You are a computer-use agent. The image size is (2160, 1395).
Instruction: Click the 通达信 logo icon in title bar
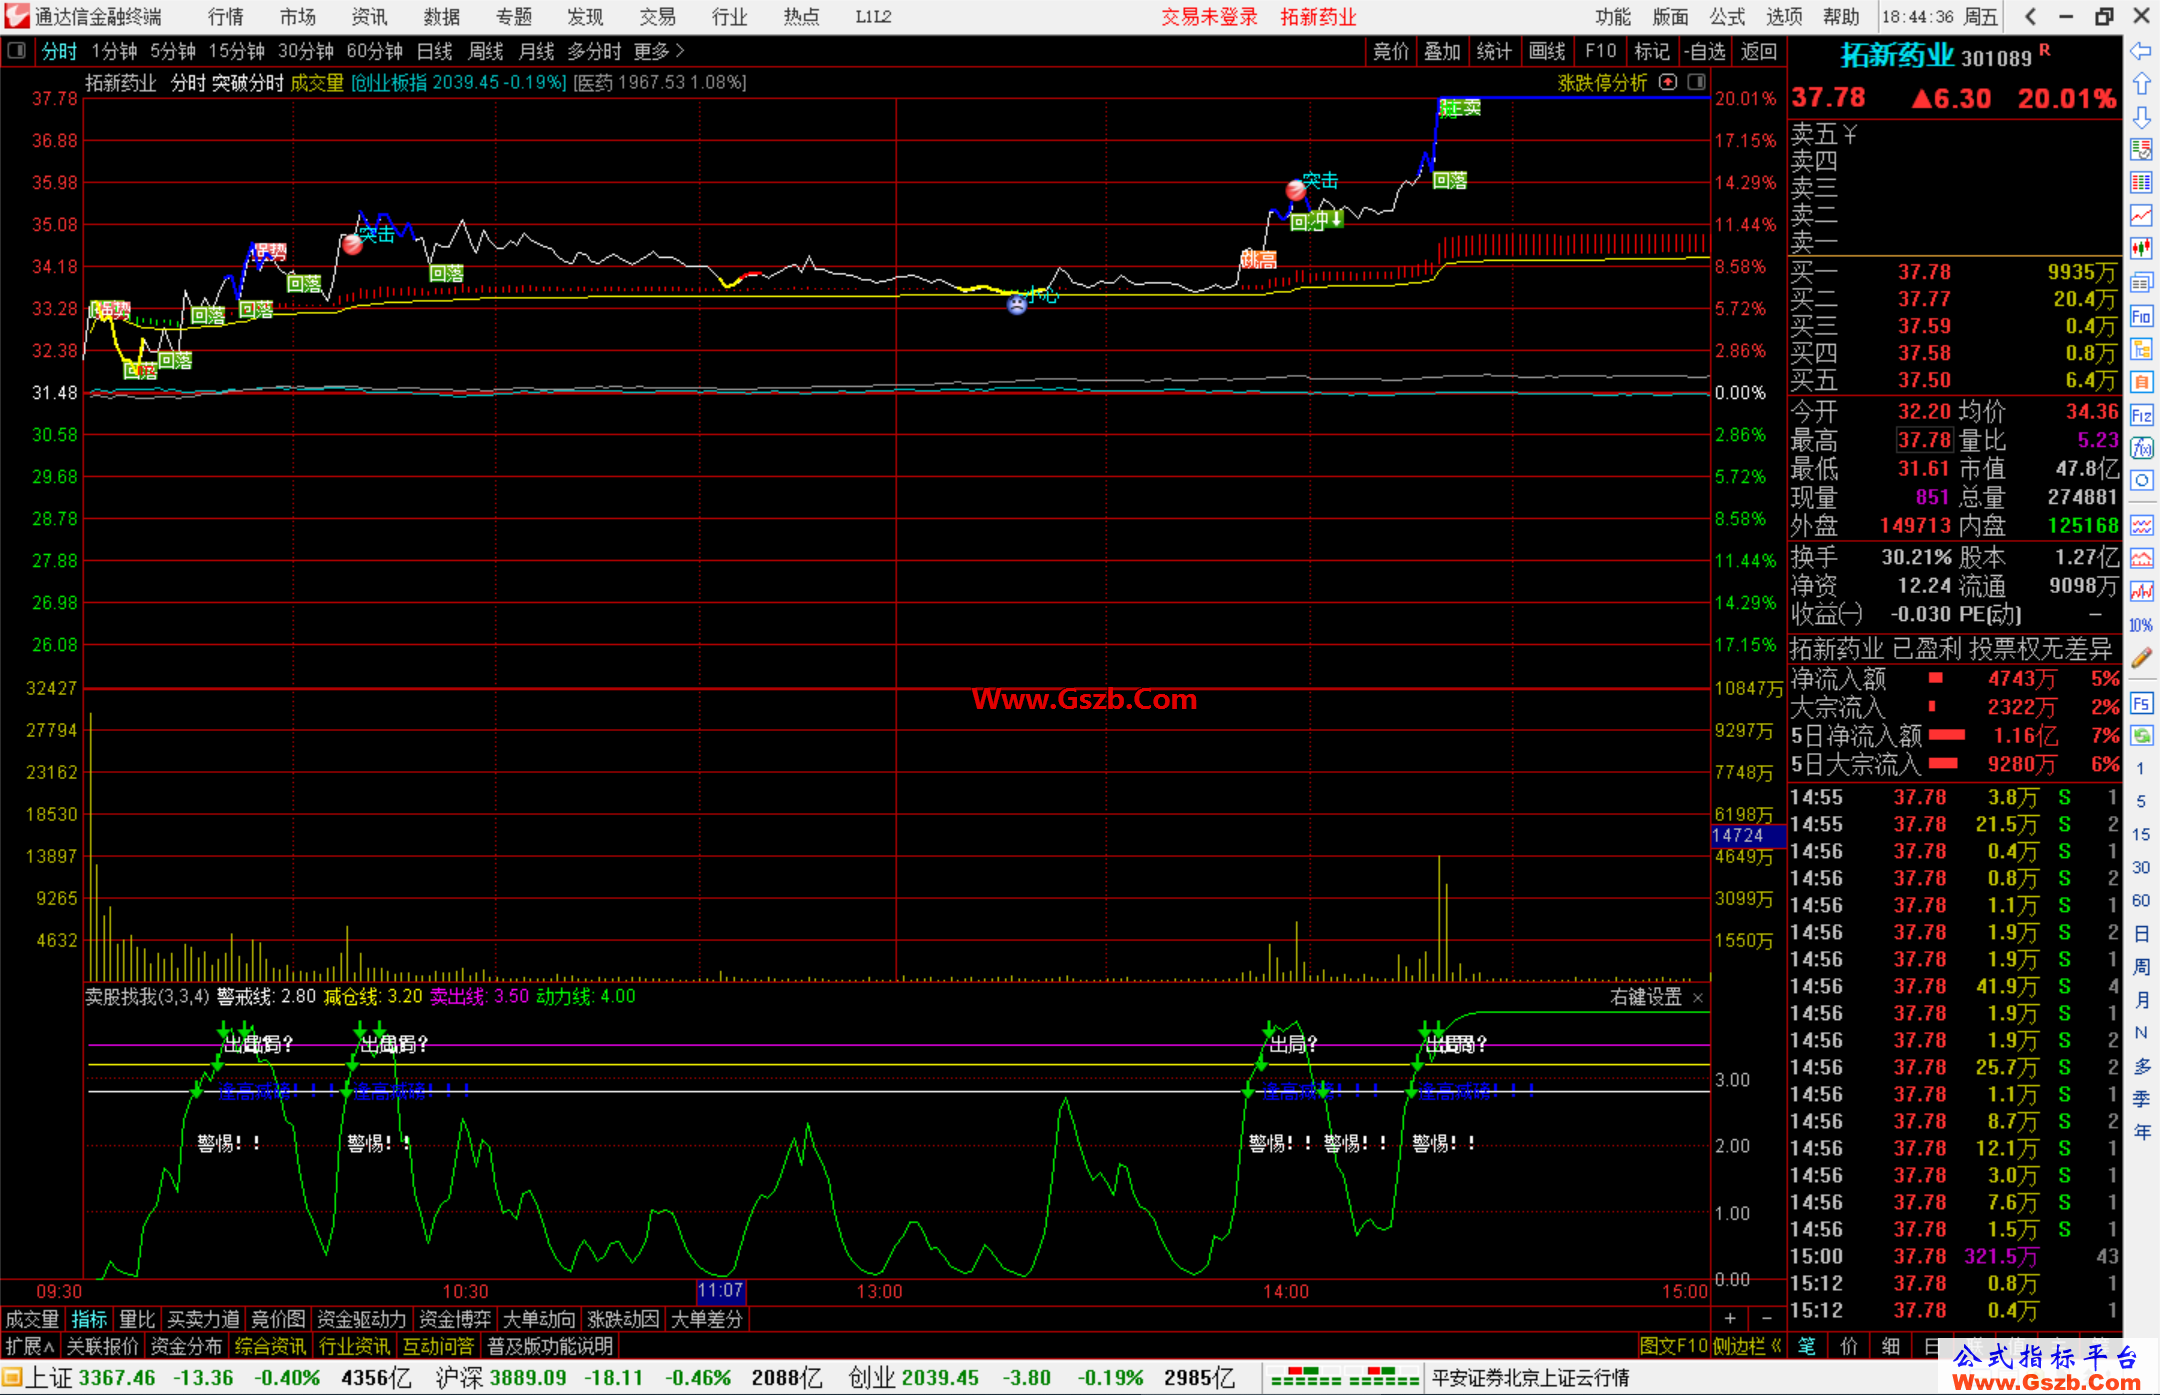point(16,16)
